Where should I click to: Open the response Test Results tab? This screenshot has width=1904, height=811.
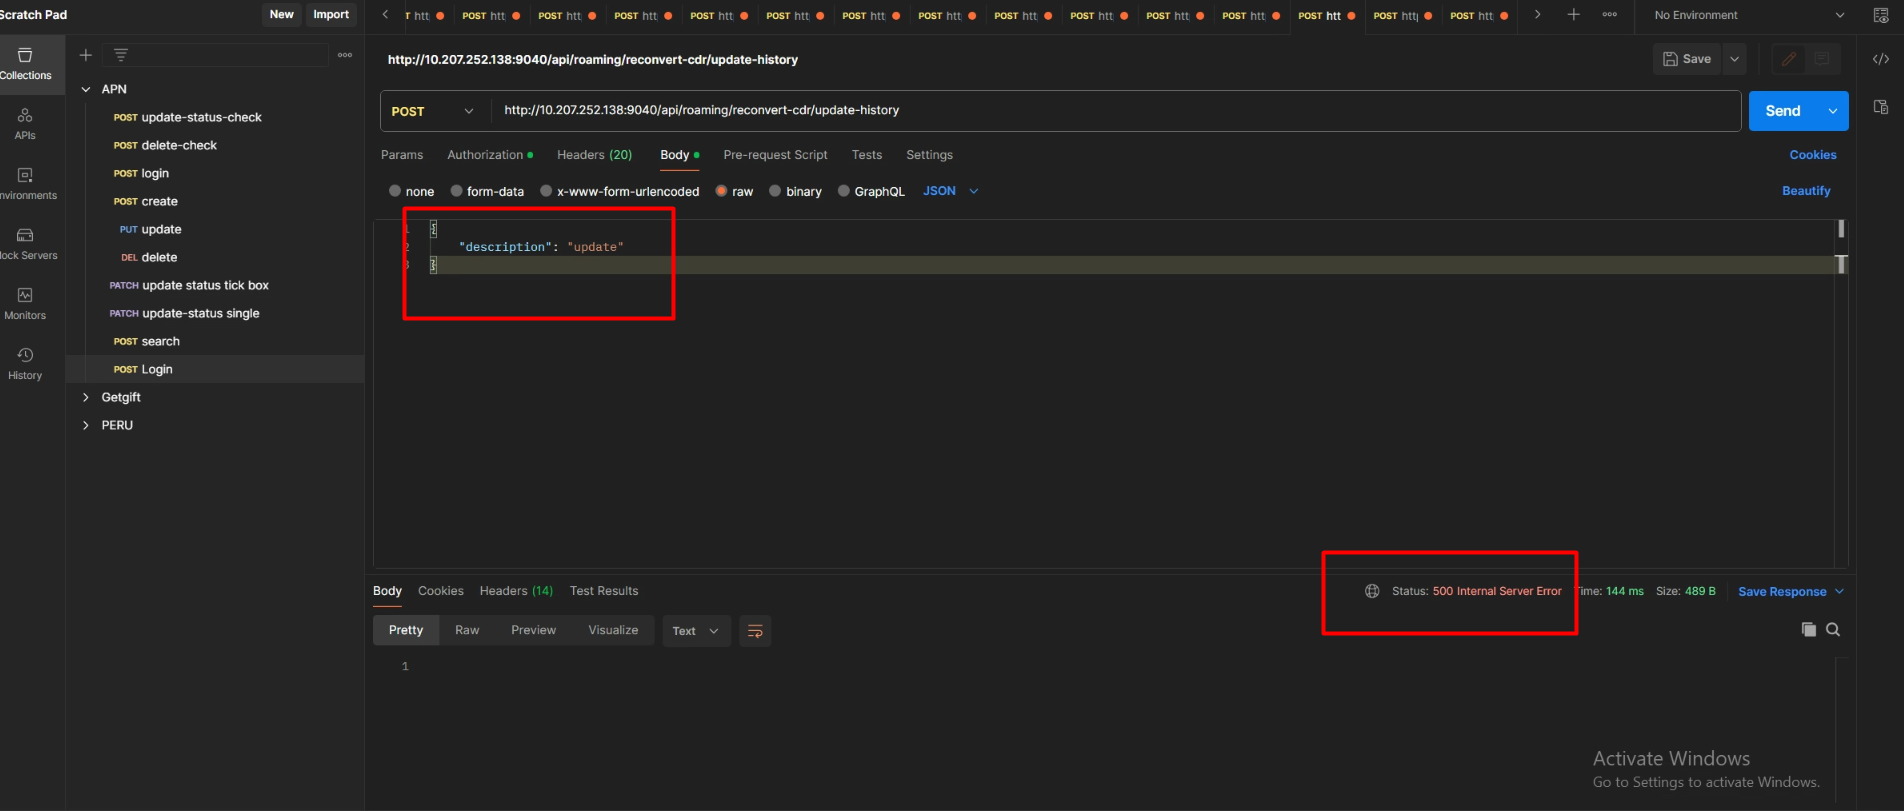pos(603,591)
